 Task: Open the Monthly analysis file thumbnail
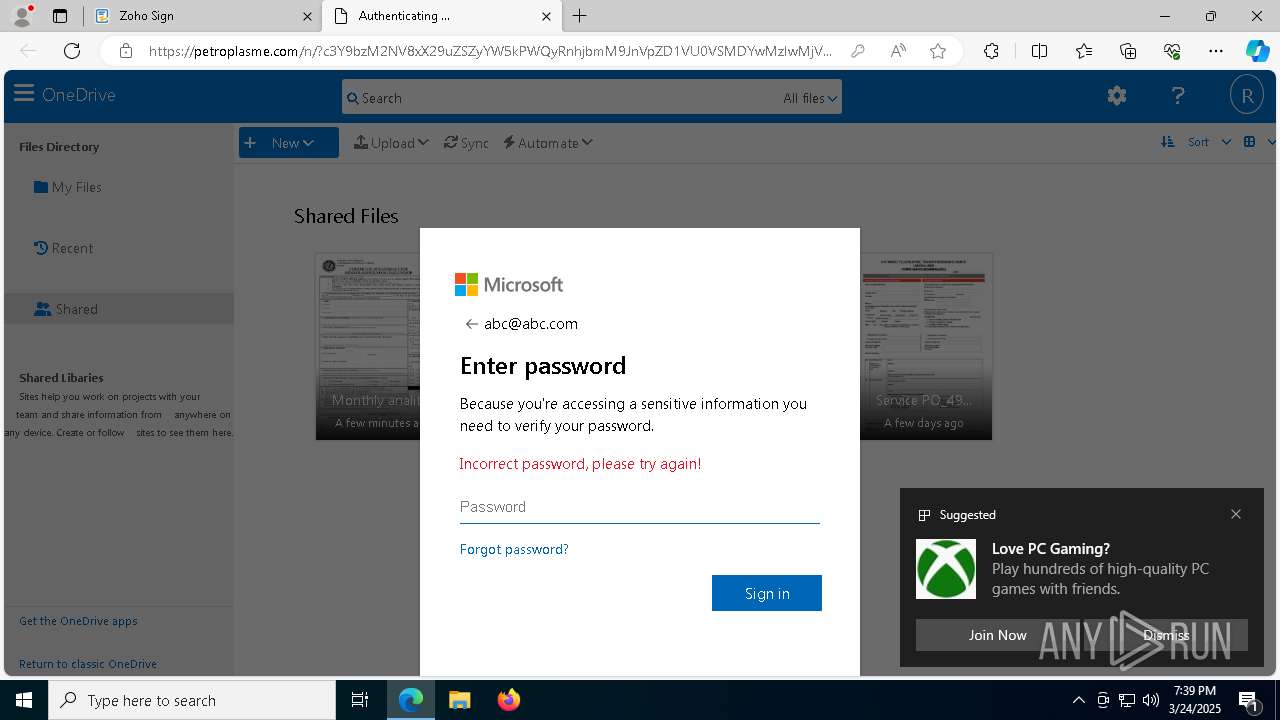(368, 346)
